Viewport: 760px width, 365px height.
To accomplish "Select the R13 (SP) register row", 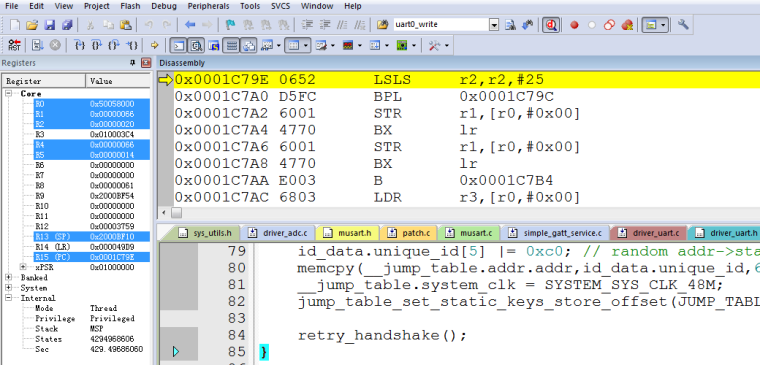I will point(92,237).
